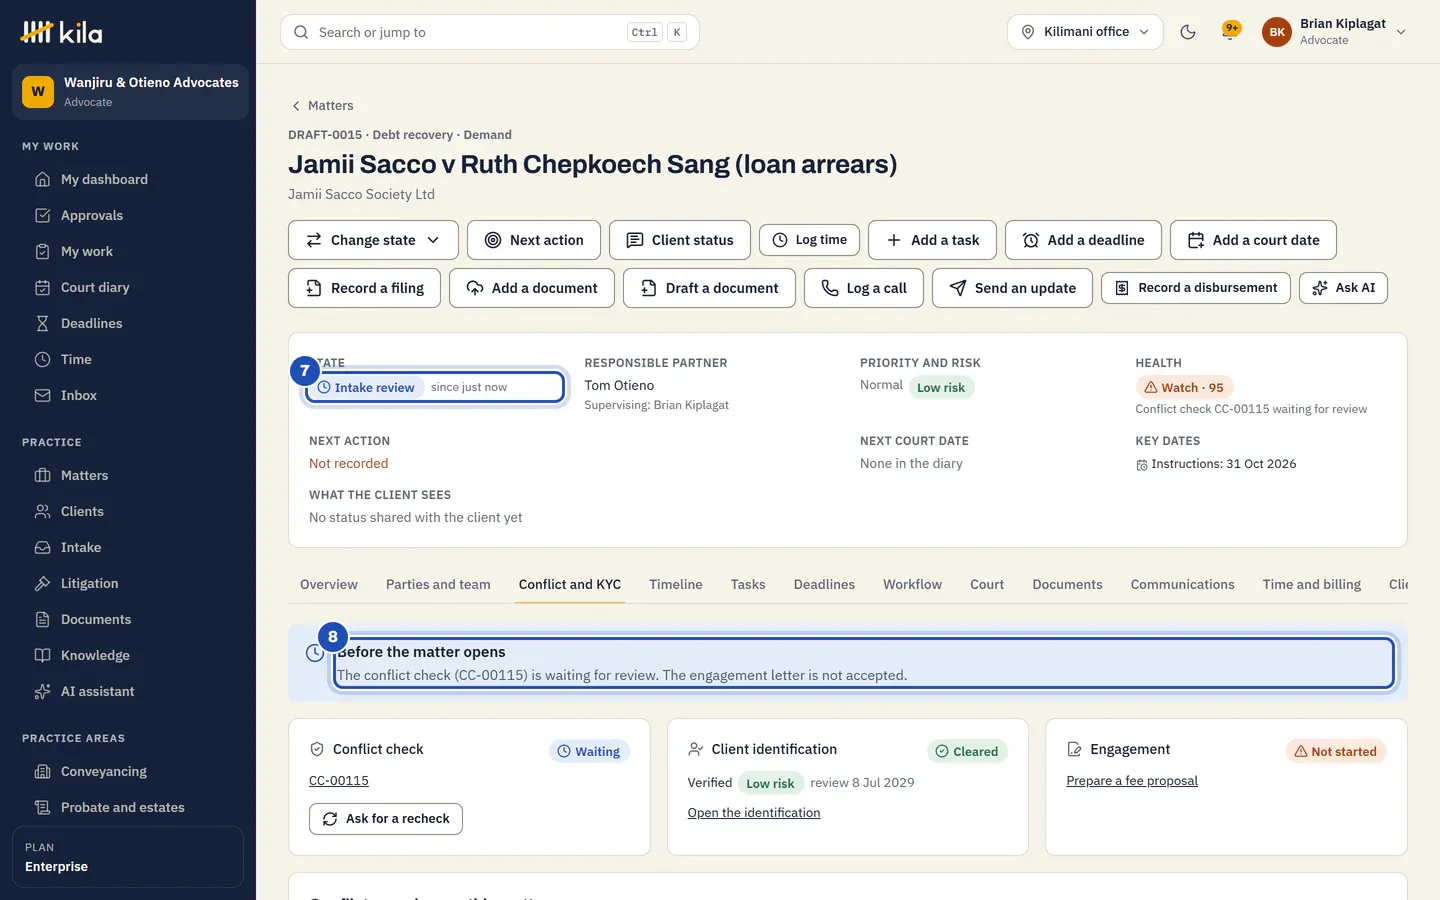1440x900 pixels.
Task: Open the Timeline tab
Action: [x=676, y=584]
